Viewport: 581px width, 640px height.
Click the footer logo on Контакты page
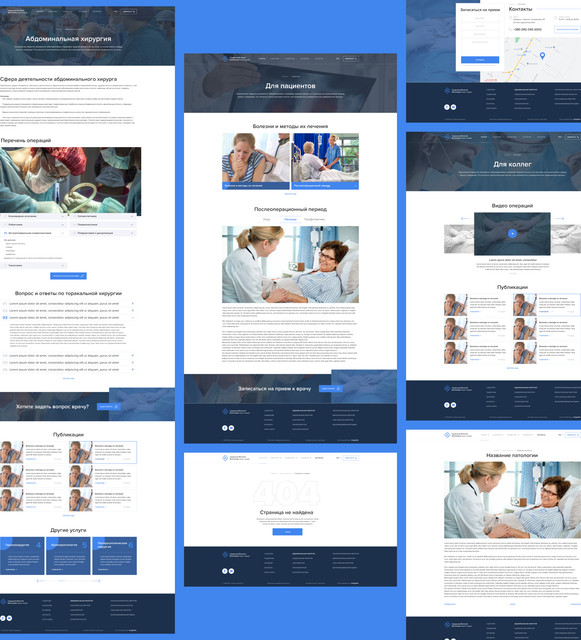[459, 91]
